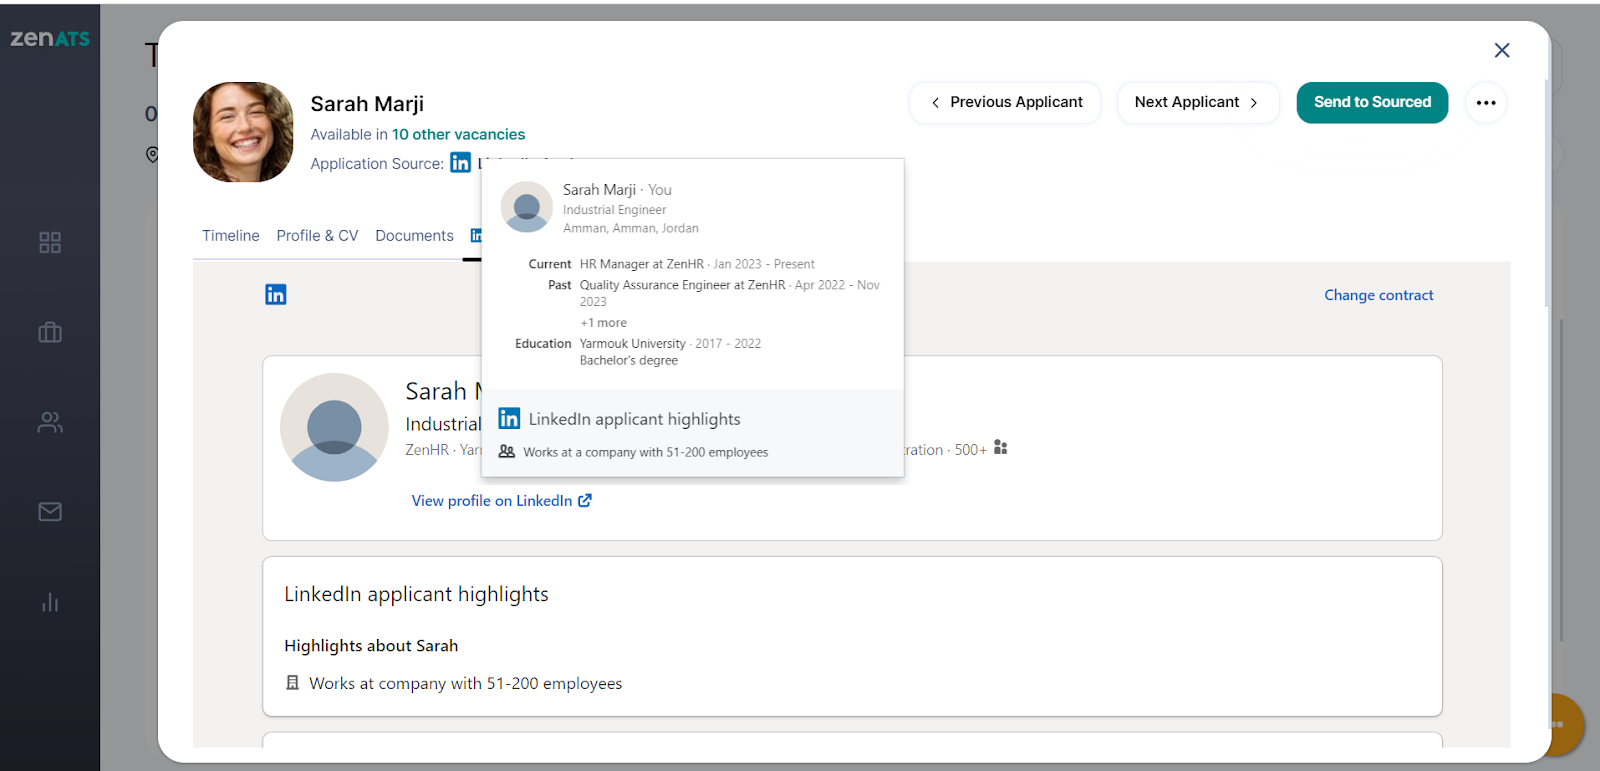1600x771 pixels.
Task: Switch to the Timeline tab
Action: click(231, 236)
